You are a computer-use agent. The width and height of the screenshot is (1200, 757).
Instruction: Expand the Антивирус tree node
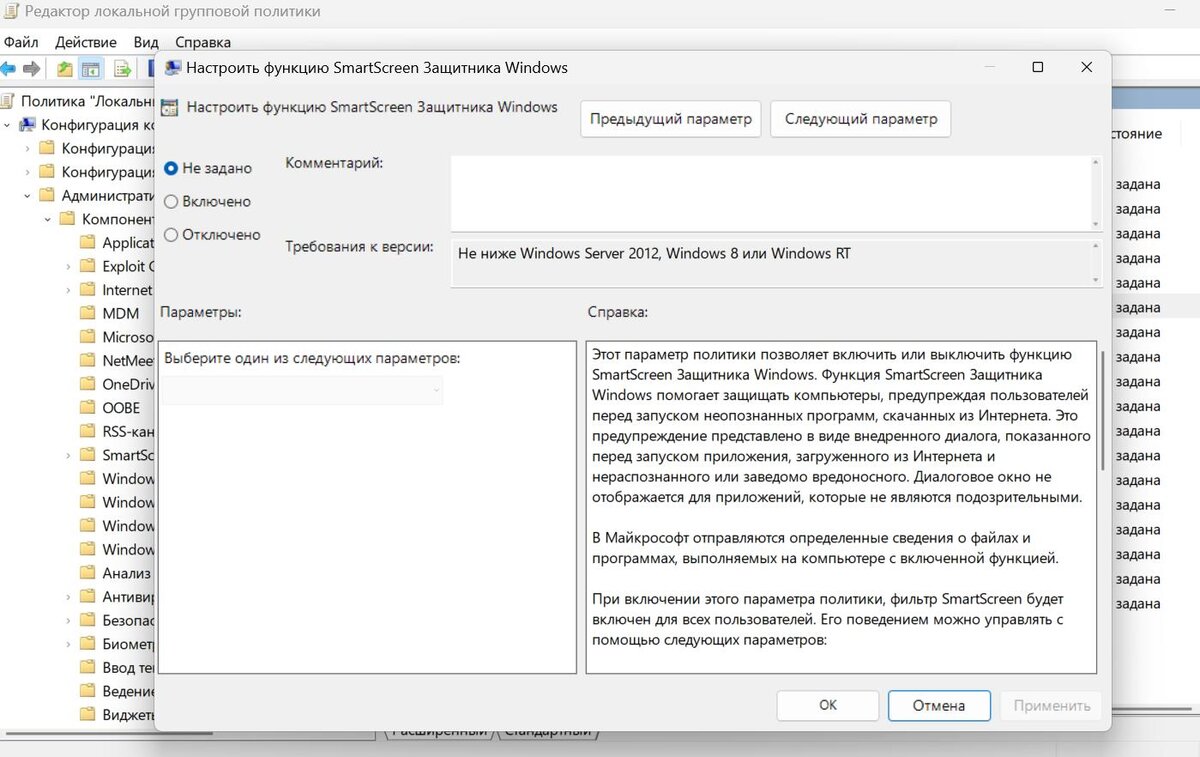(x=67, y=596)
